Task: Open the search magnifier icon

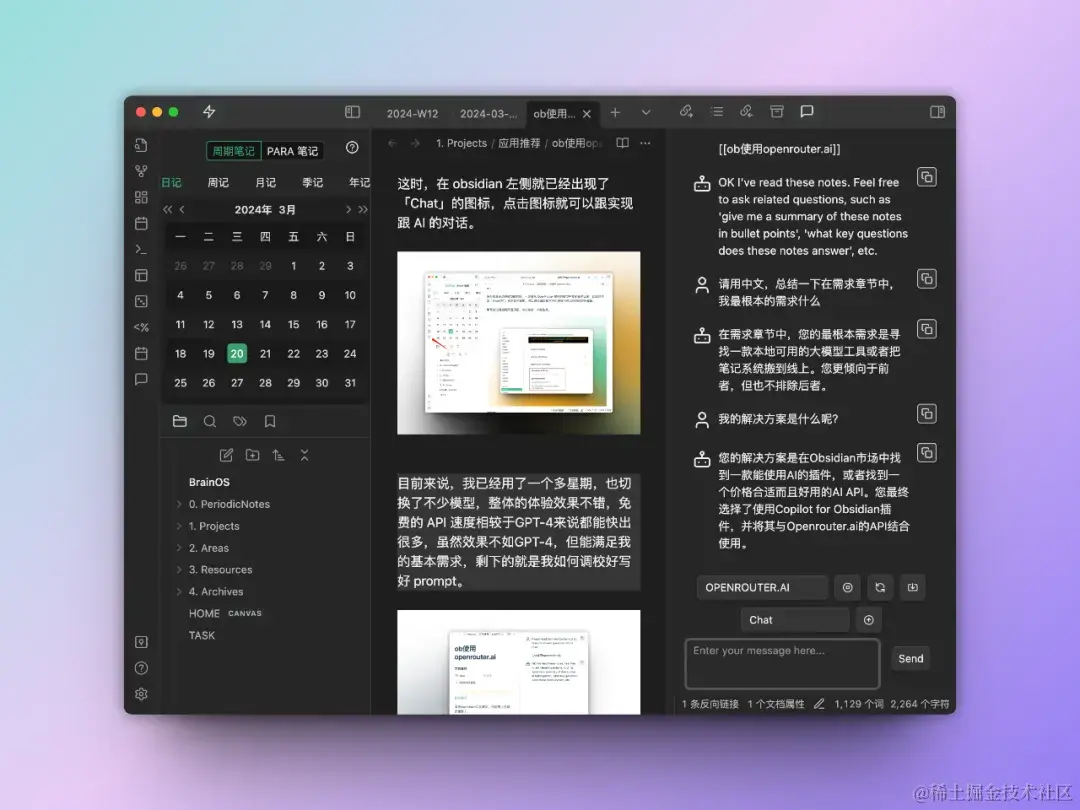Action: (210, 421)
